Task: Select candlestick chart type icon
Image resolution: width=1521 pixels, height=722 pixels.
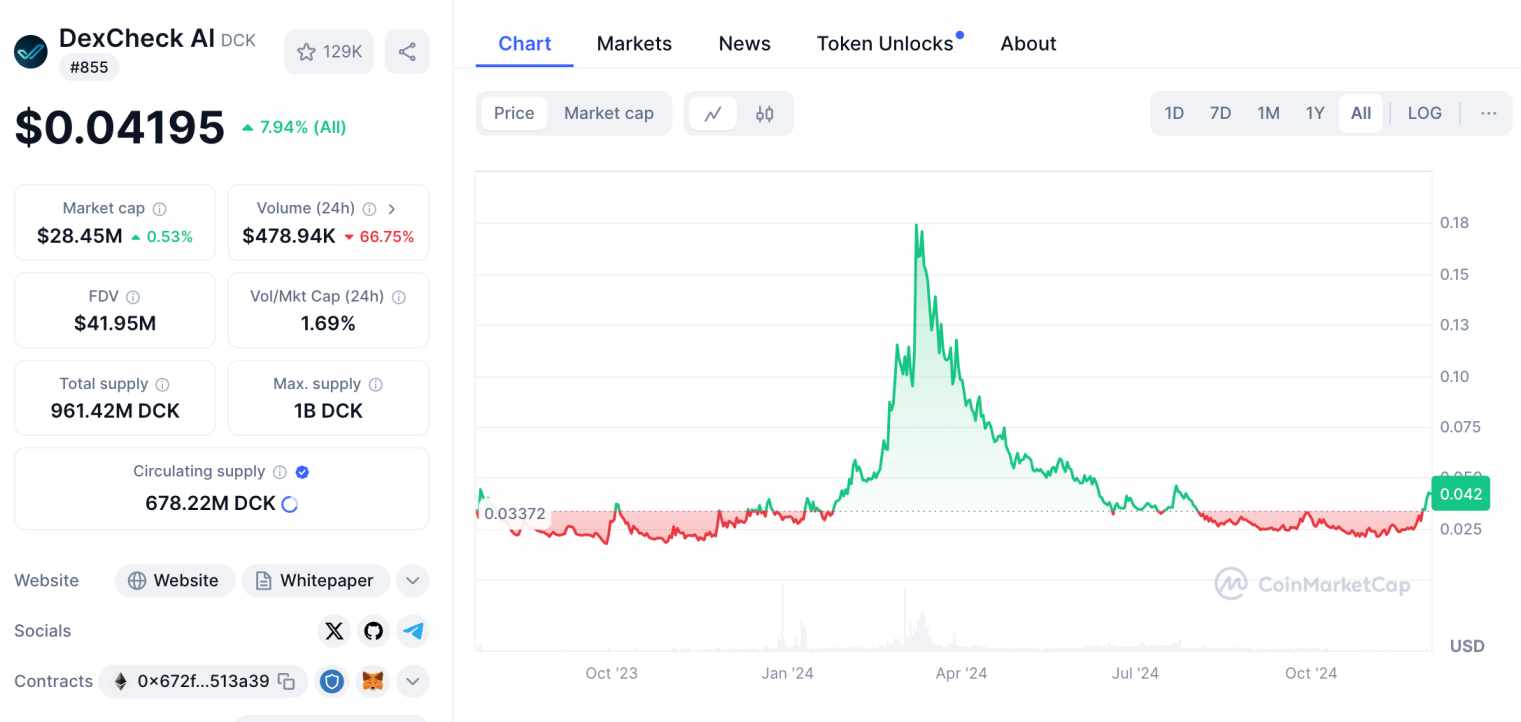Action: (x=765, y=114)
